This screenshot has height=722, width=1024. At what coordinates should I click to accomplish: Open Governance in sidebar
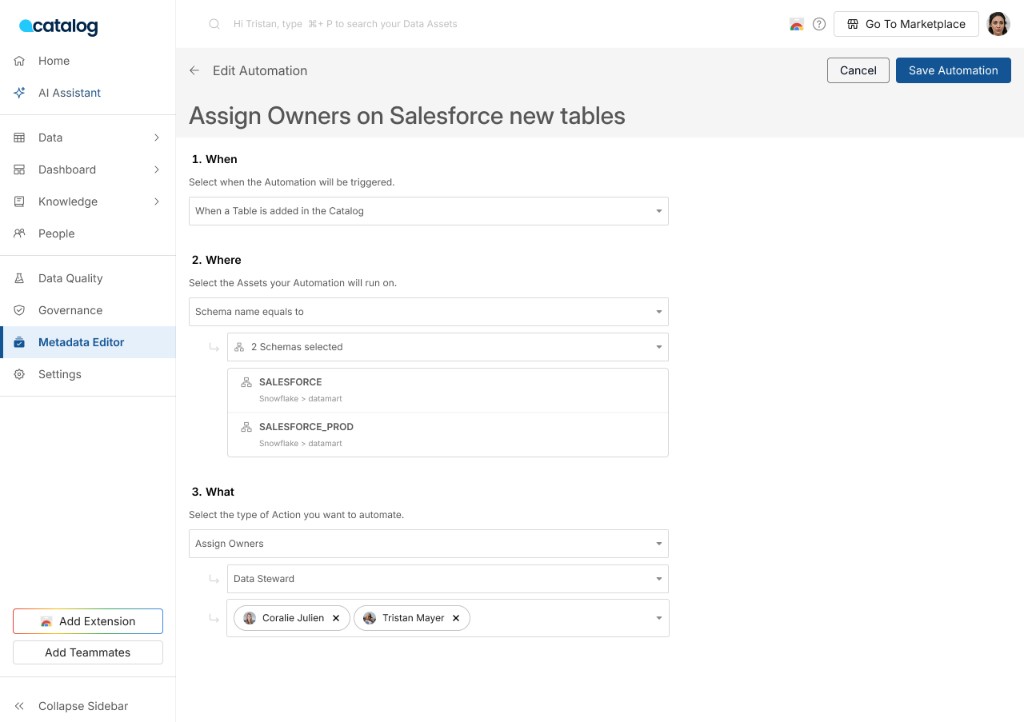point(88,310)
